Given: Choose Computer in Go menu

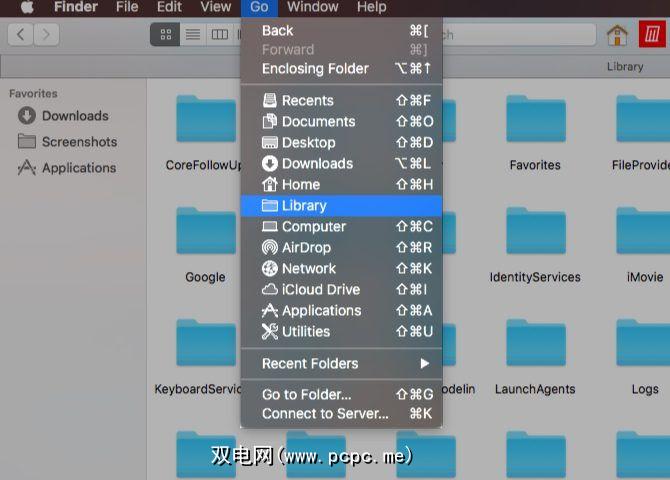Looking at the screenshot, I should point(341,227).
